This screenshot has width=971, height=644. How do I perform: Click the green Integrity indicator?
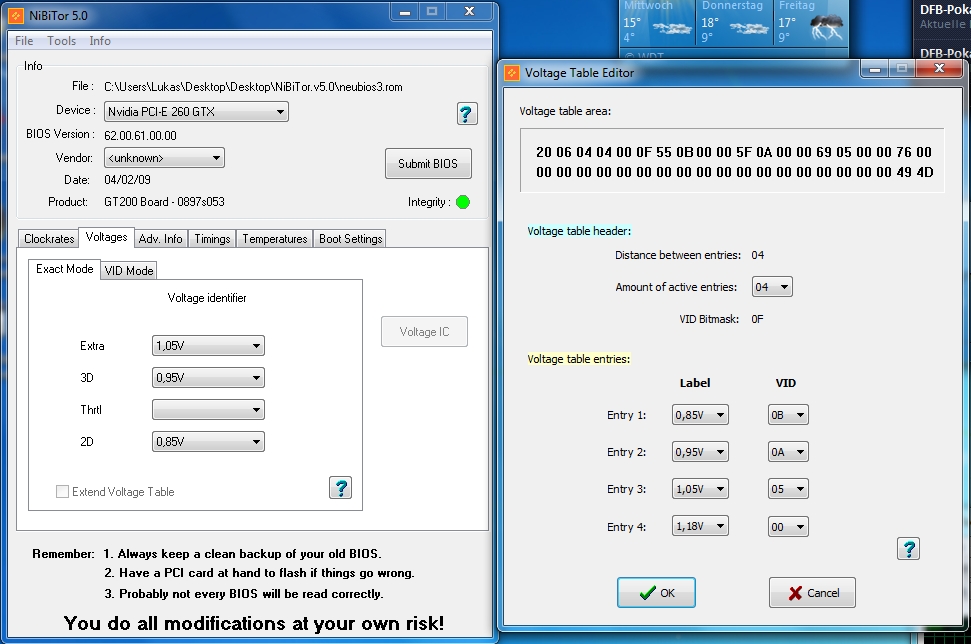point(463,202)
